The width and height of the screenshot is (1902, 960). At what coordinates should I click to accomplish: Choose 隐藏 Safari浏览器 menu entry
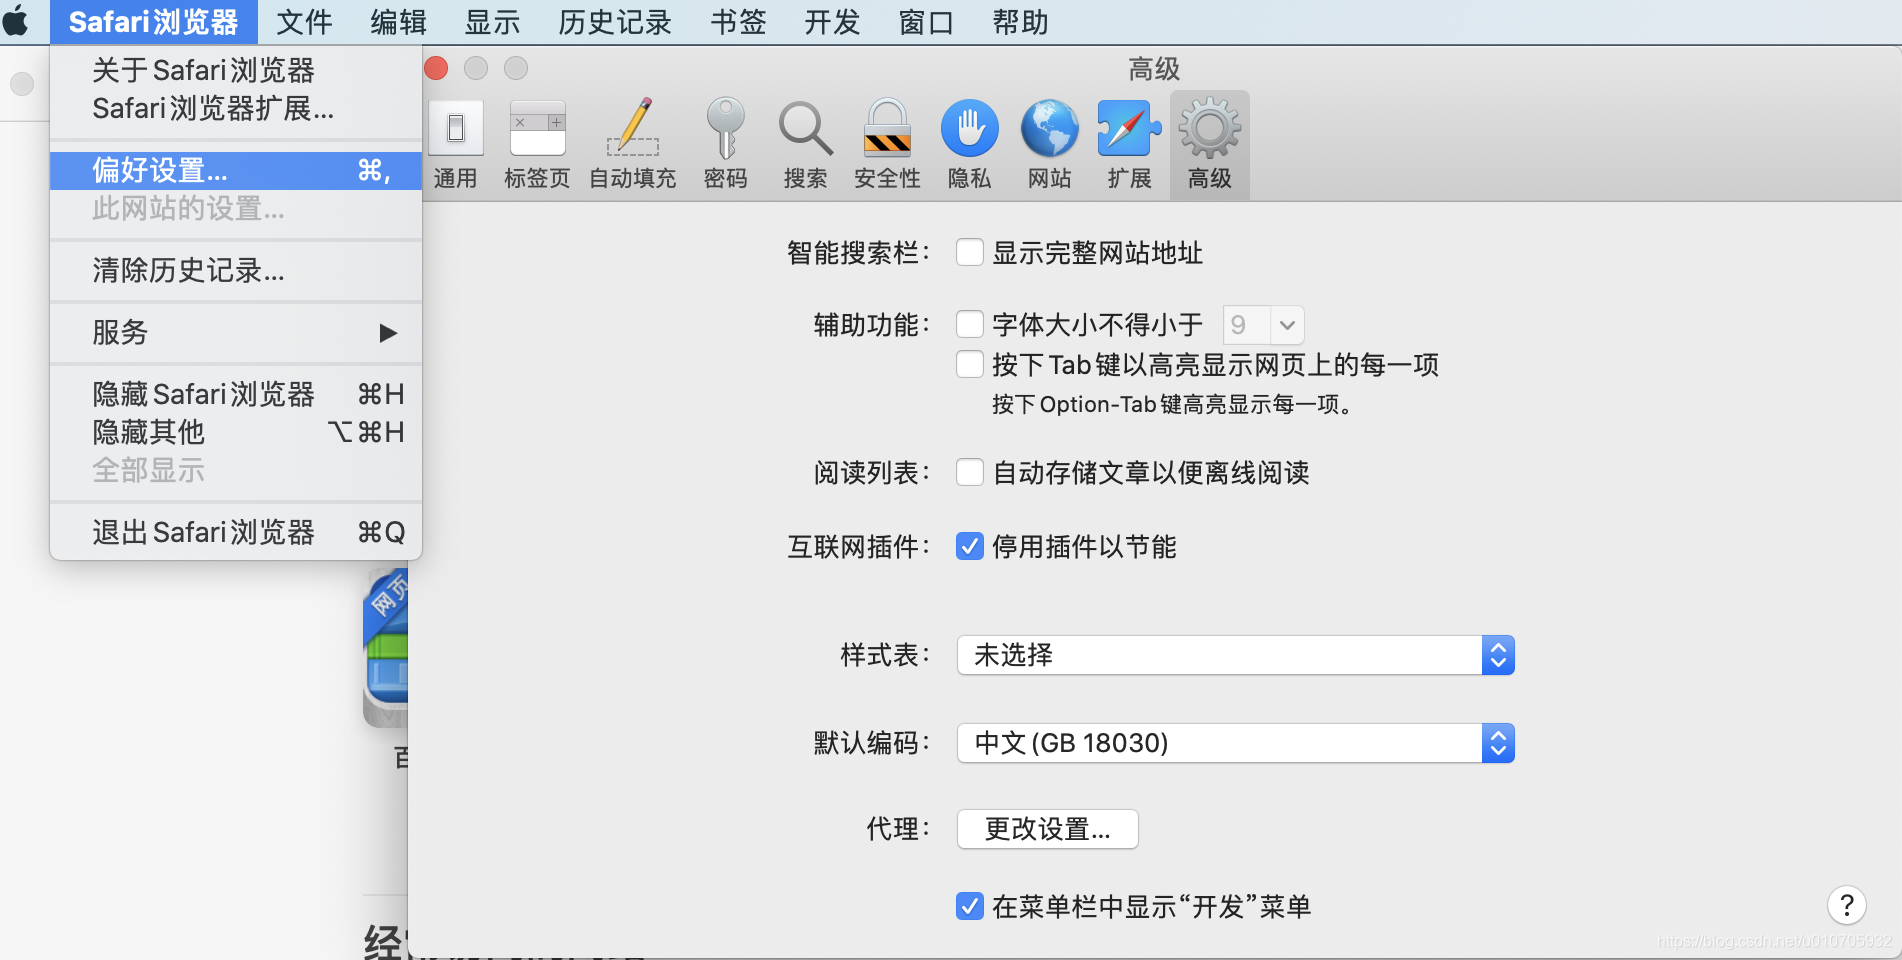pyautogui.click(x=236, y=394)
